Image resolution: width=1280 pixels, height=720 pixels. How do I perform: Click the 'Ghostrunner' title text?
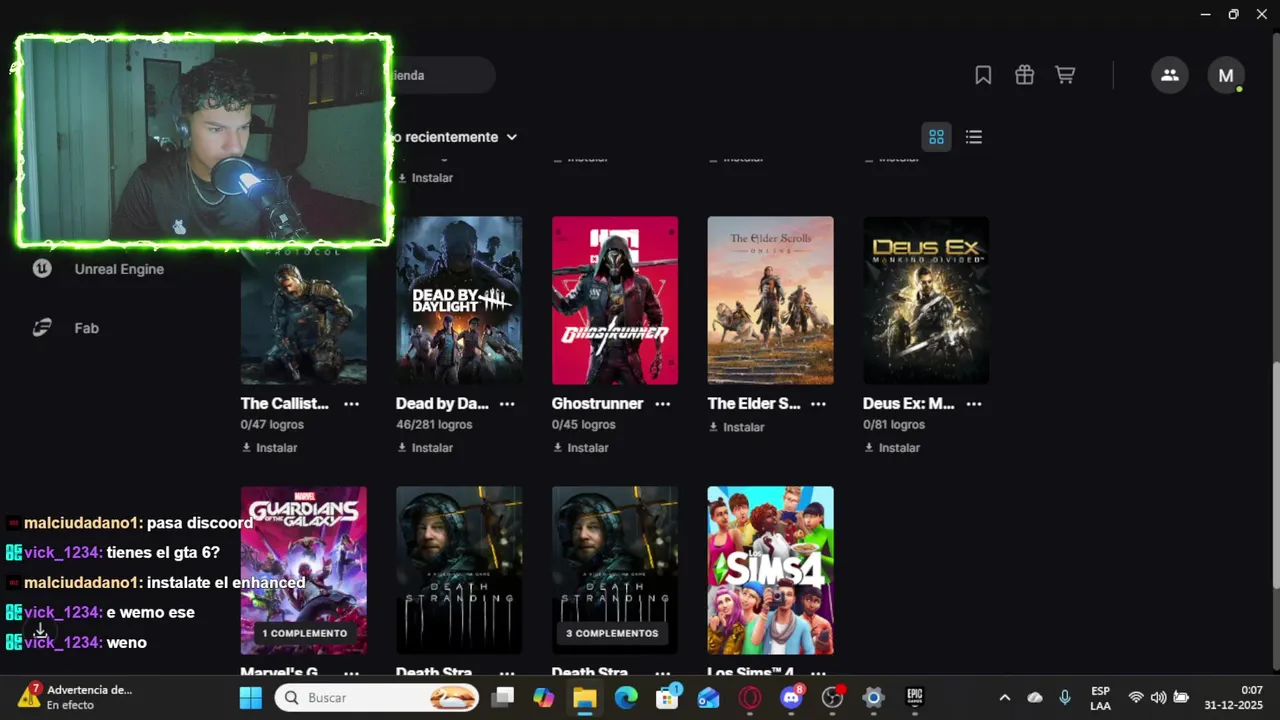click(x=597, y=404)
